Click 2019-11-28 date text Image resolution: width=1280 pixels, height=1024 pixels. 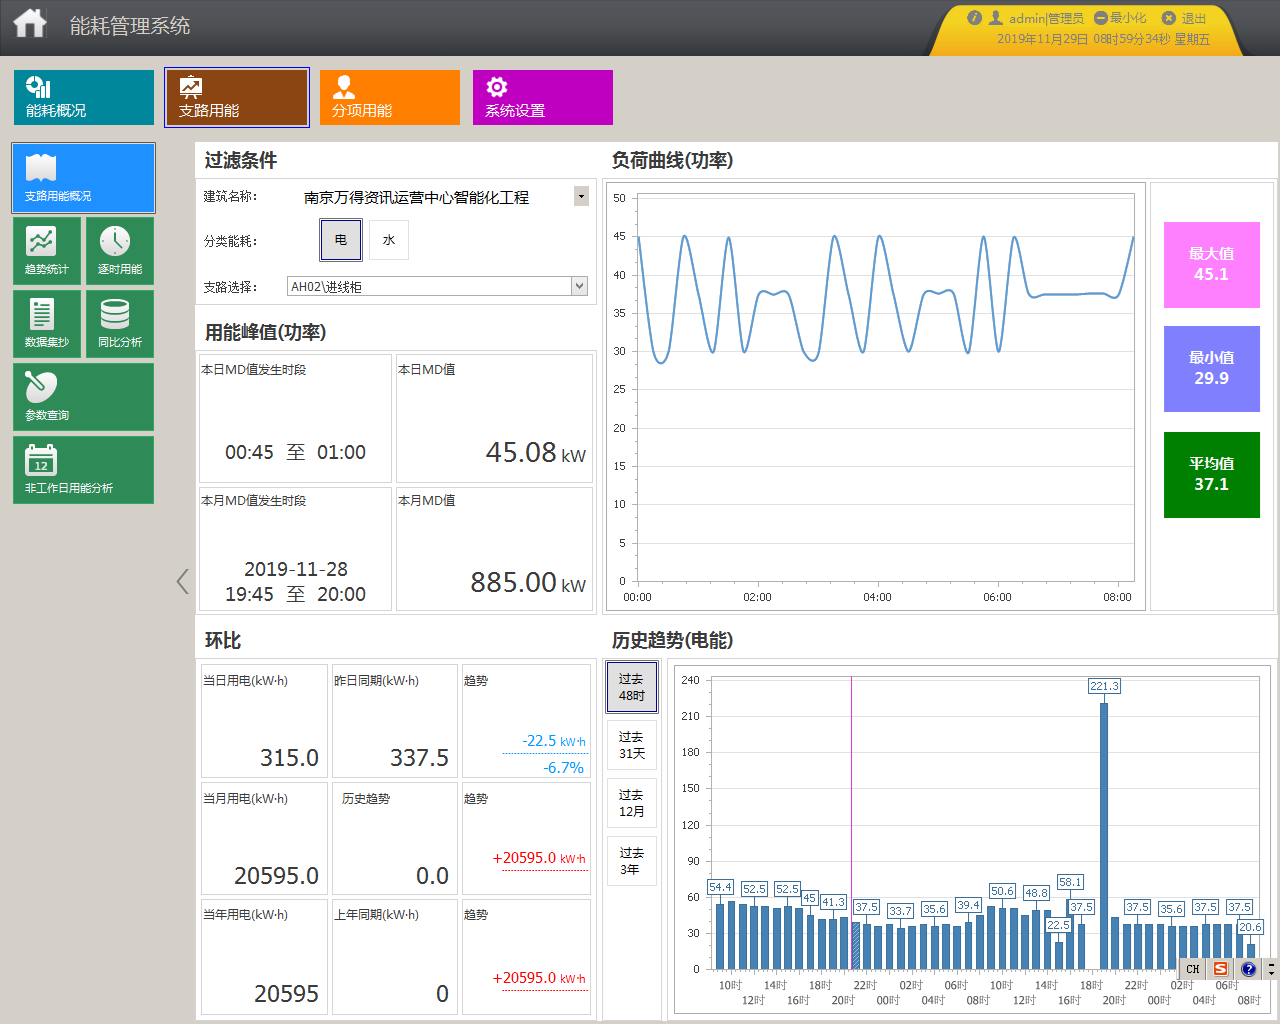click(x=296, y=569)
